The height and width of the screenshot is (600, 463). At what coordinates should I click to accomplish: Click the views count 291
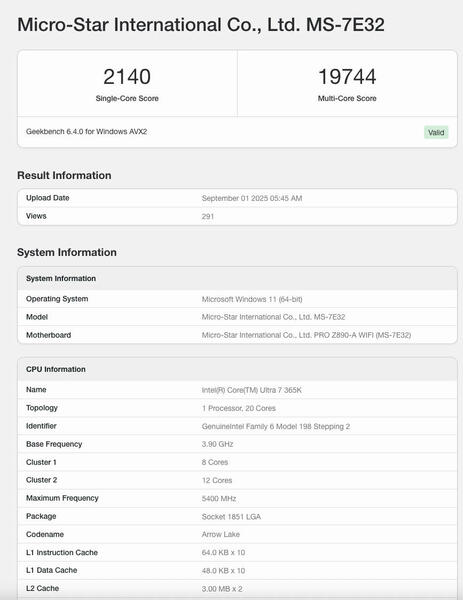coord(208,216)
